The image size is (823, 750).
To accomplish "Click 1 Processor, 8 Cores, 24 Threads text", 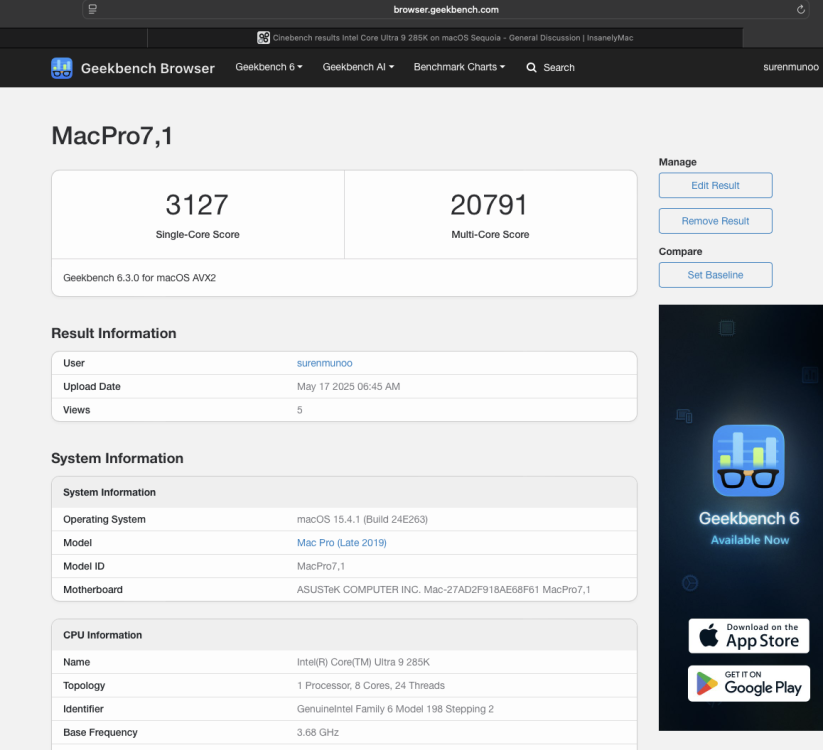I will [371, 685].
